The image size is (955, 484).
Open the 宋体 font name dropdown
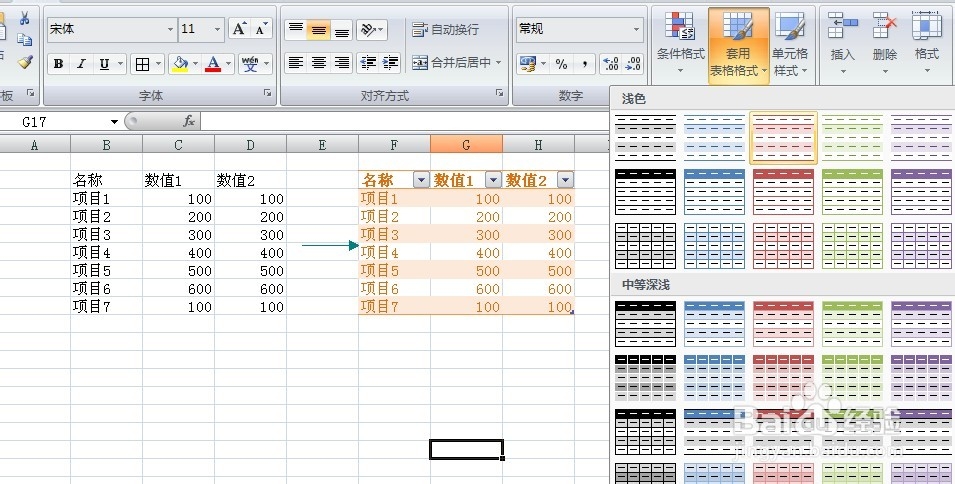click(x=170, y=29)
